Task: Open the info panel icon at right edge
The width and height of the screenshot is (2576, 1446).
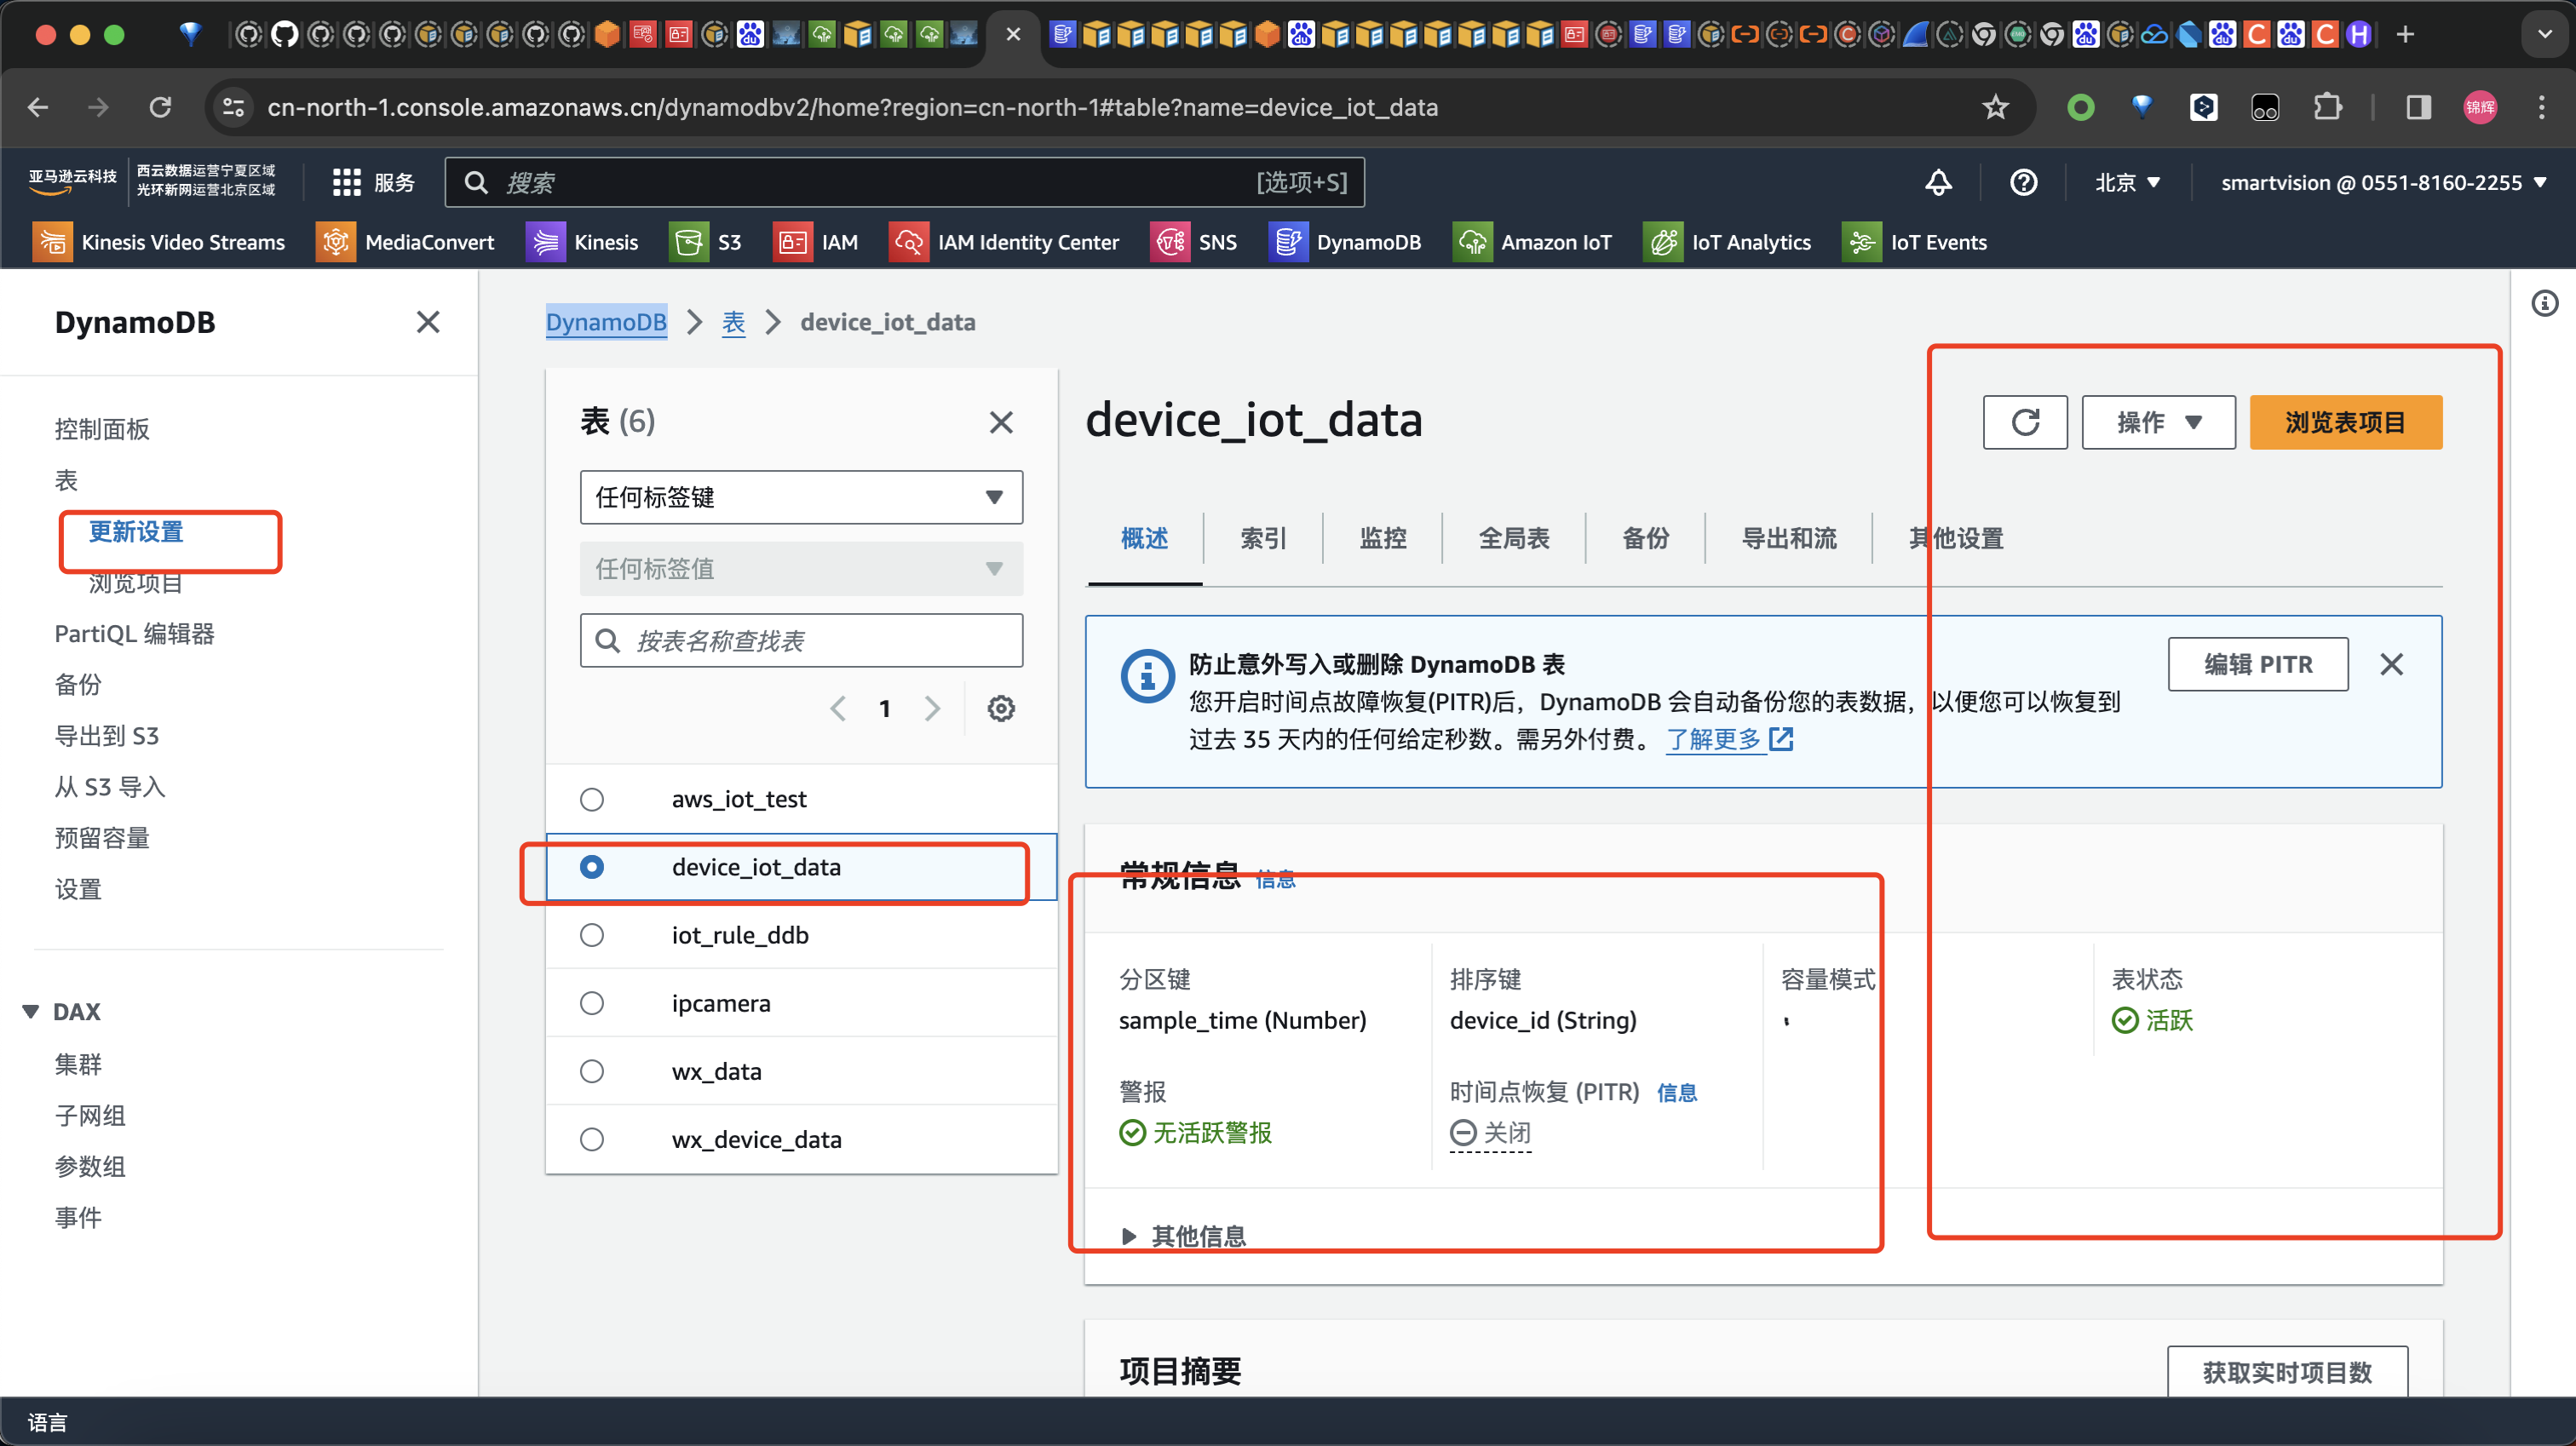Action: point(2544,303)
